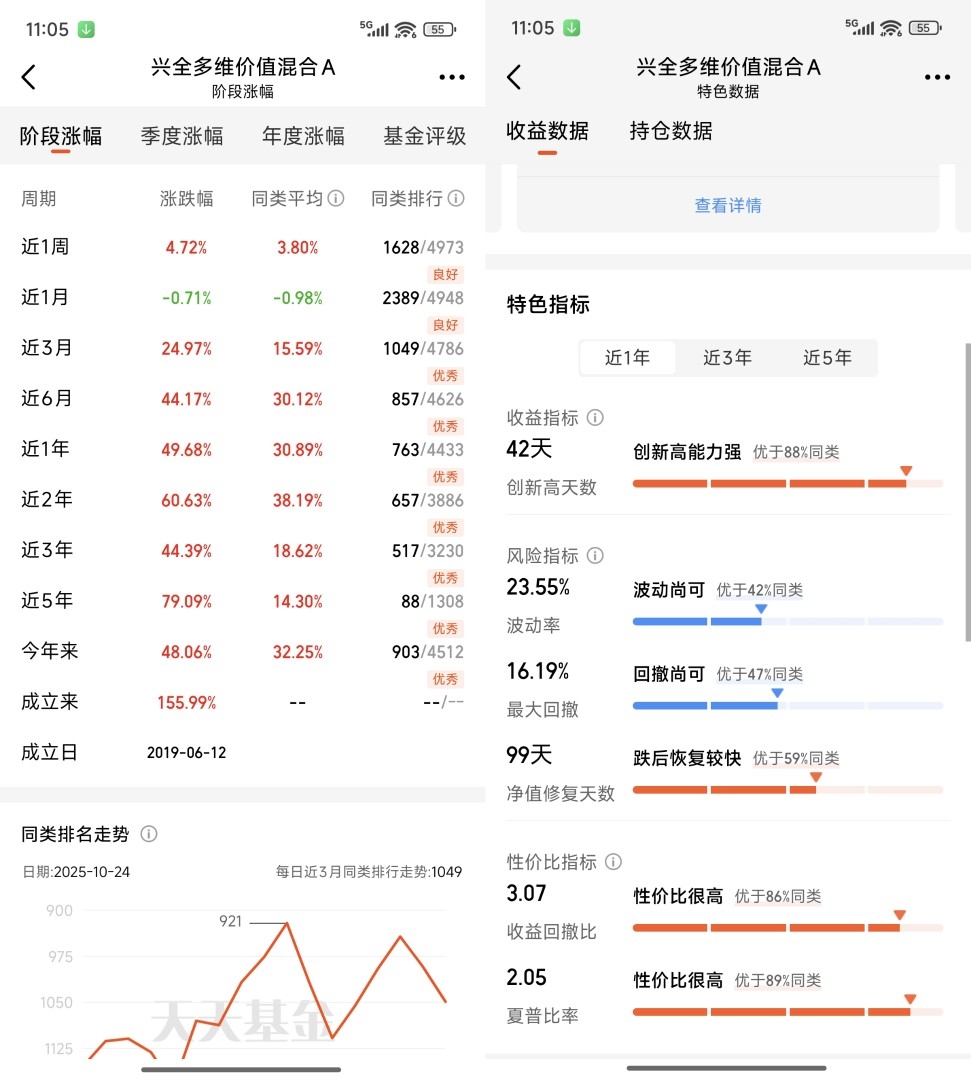Viewport: 971px width, 1080px height.
Task: Tap 近1周 rank 1628/4973
Action: [x=423, y=247]
